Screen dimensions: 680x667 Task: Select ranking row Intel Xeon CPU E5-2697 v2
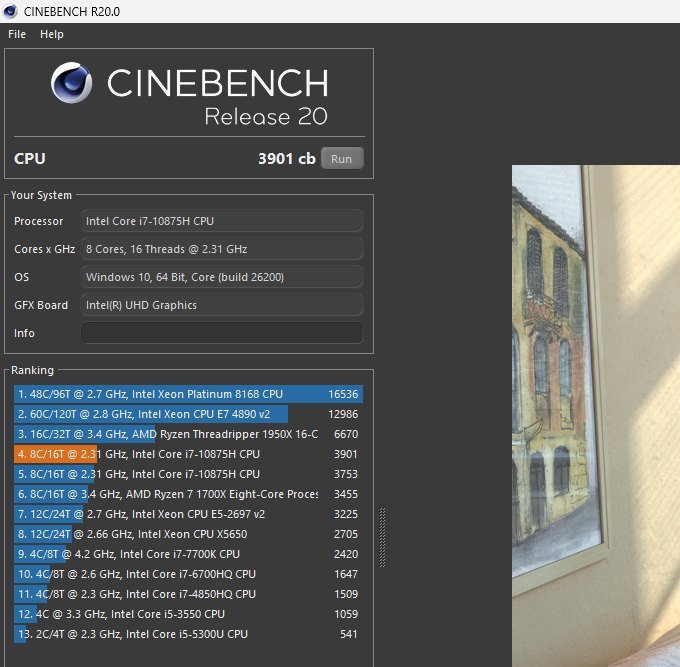click(x=188, y=514)
